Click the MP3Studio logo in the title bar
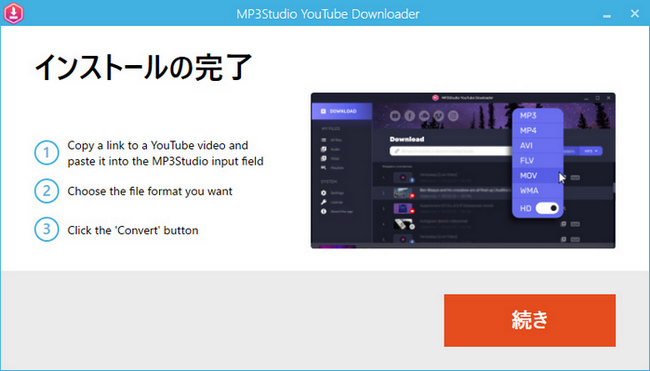This screenshot has height=371, width=650. (x=14, y=13)
